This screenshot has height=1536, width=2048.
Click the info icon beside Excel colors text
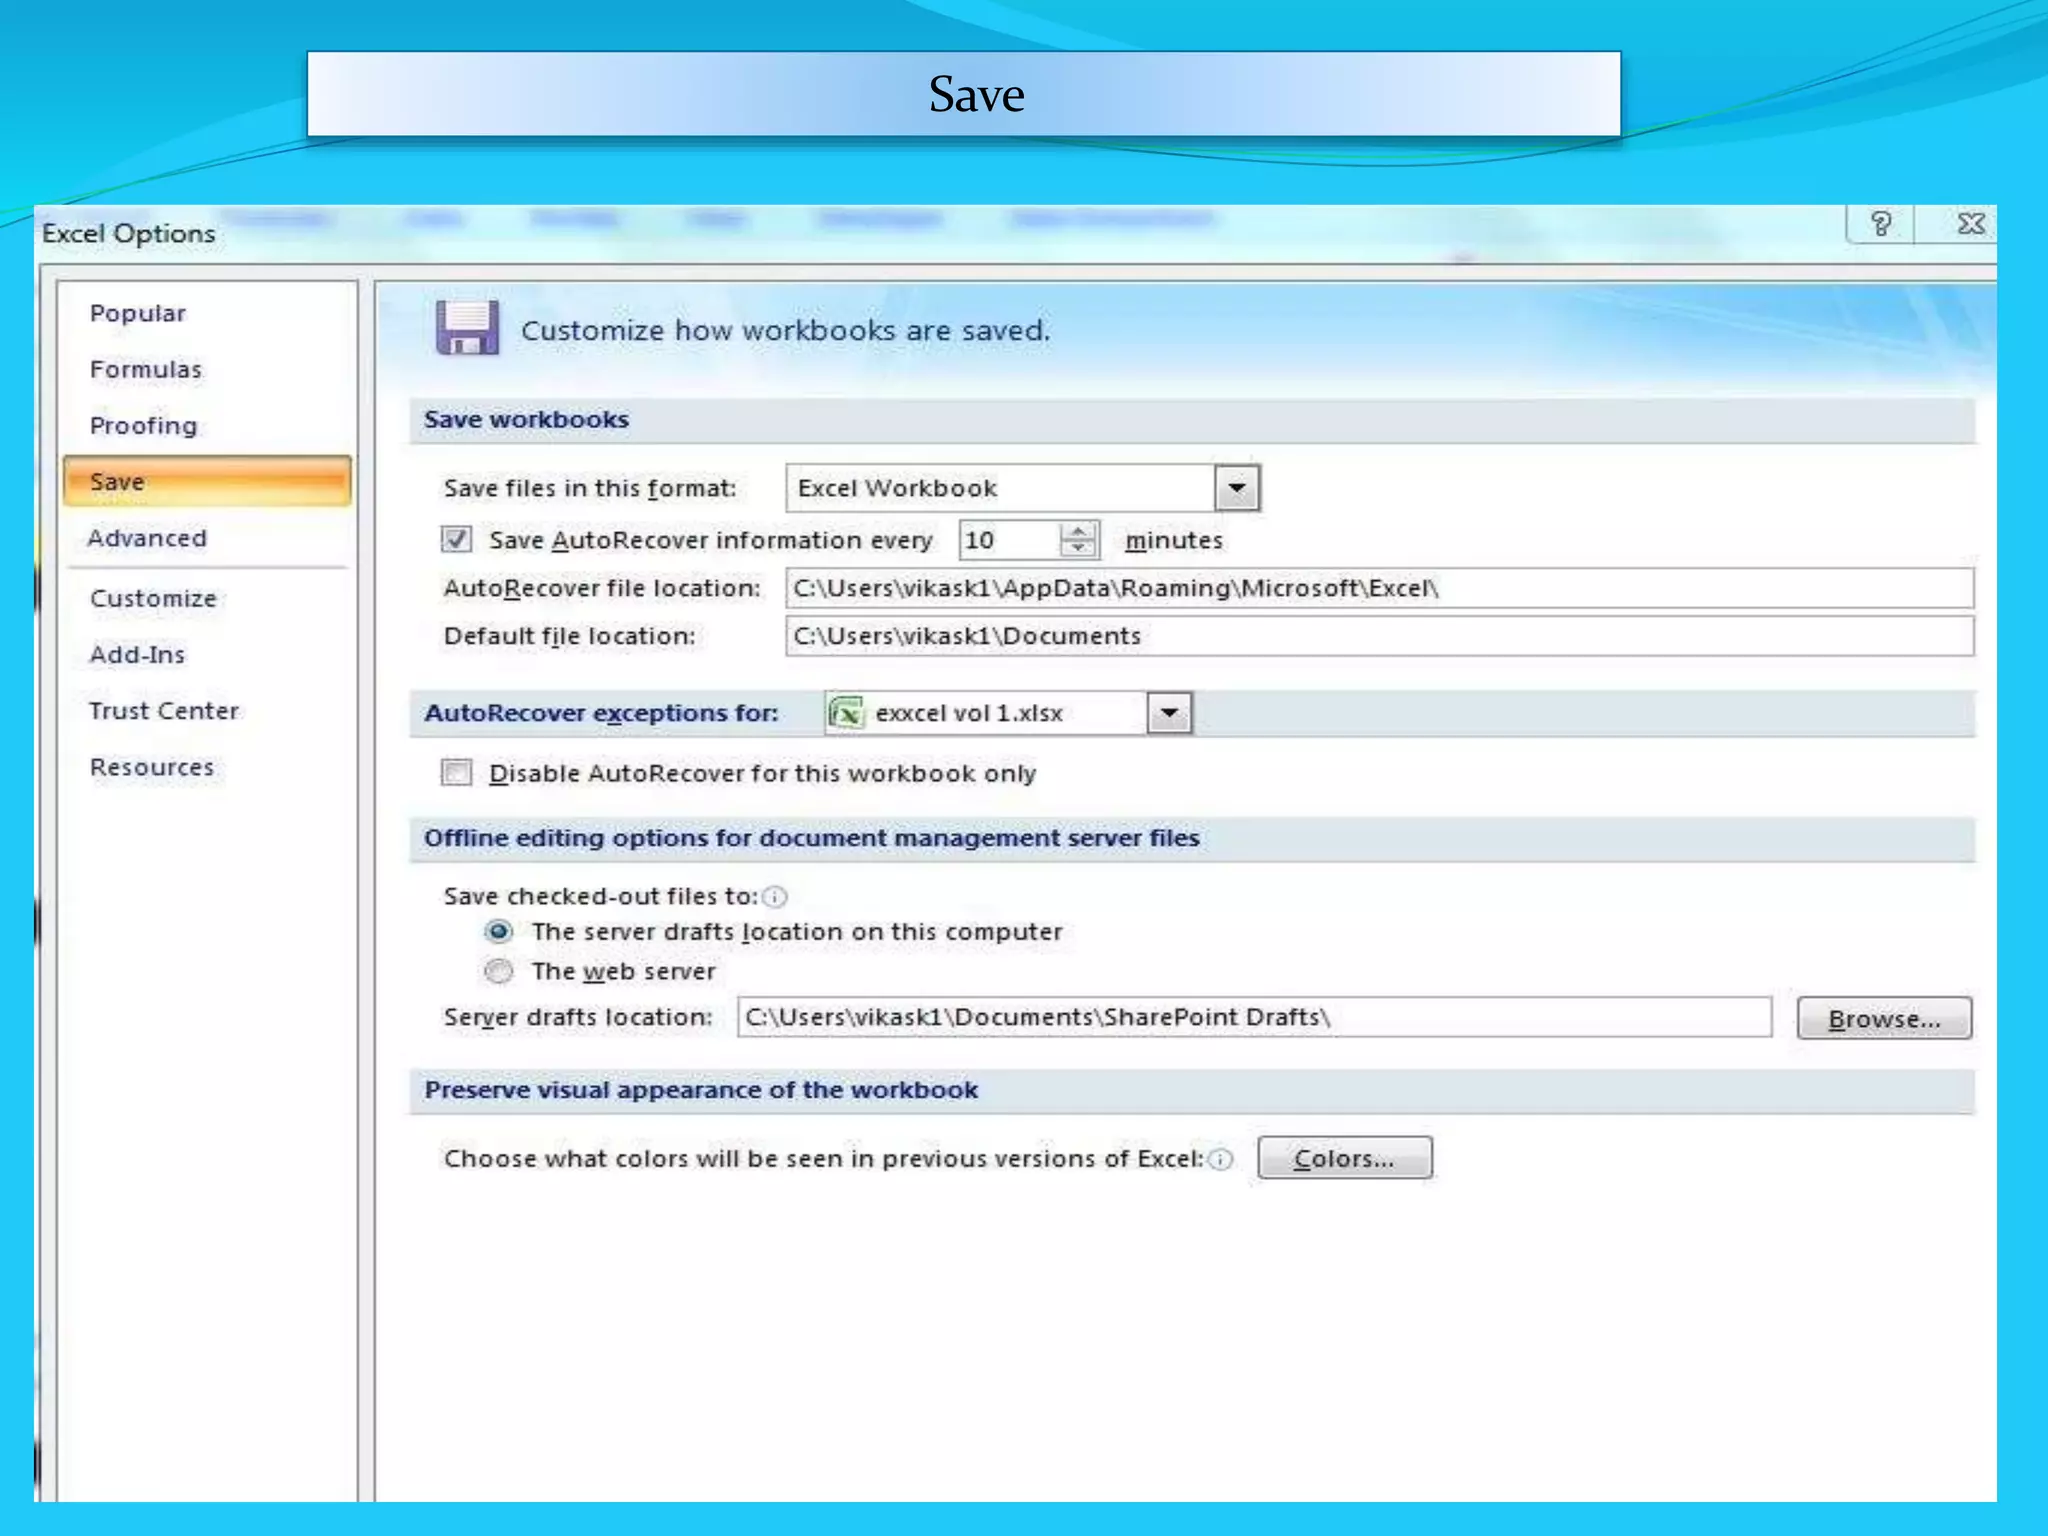click(x=1220, y=1159)
